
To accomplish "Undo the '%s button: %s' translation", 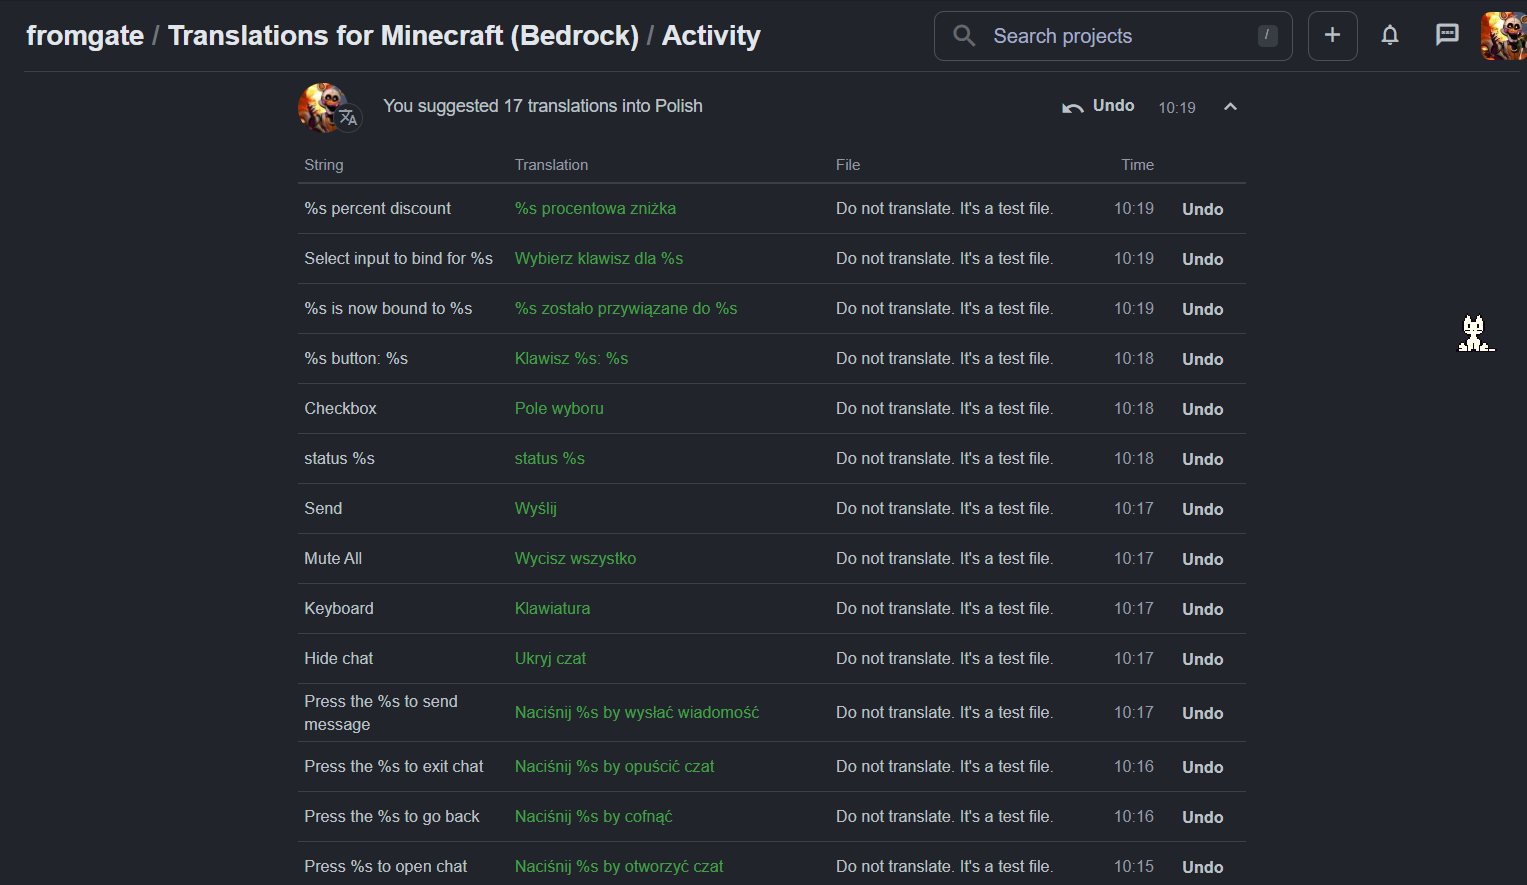I will [x=1202, y=359].
